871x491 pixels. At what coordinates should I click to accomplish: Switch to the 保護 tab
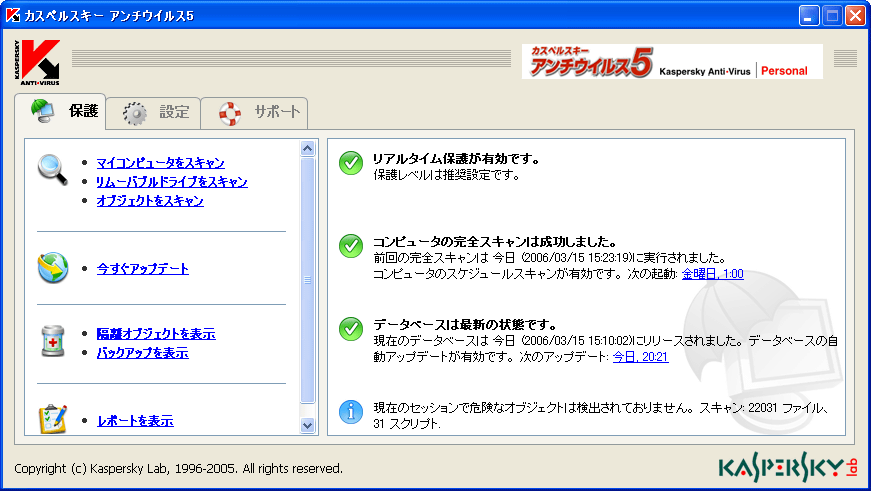(60, 112)
